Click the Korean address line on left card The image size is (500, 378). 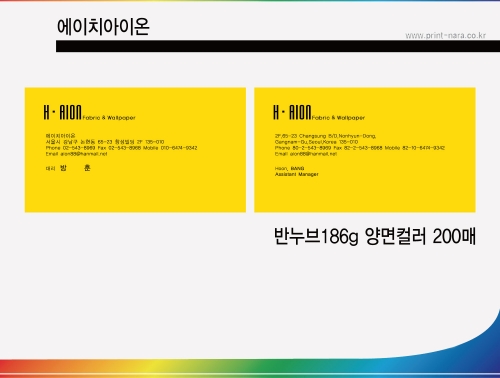pyautogui.click(x=105, y=142)
